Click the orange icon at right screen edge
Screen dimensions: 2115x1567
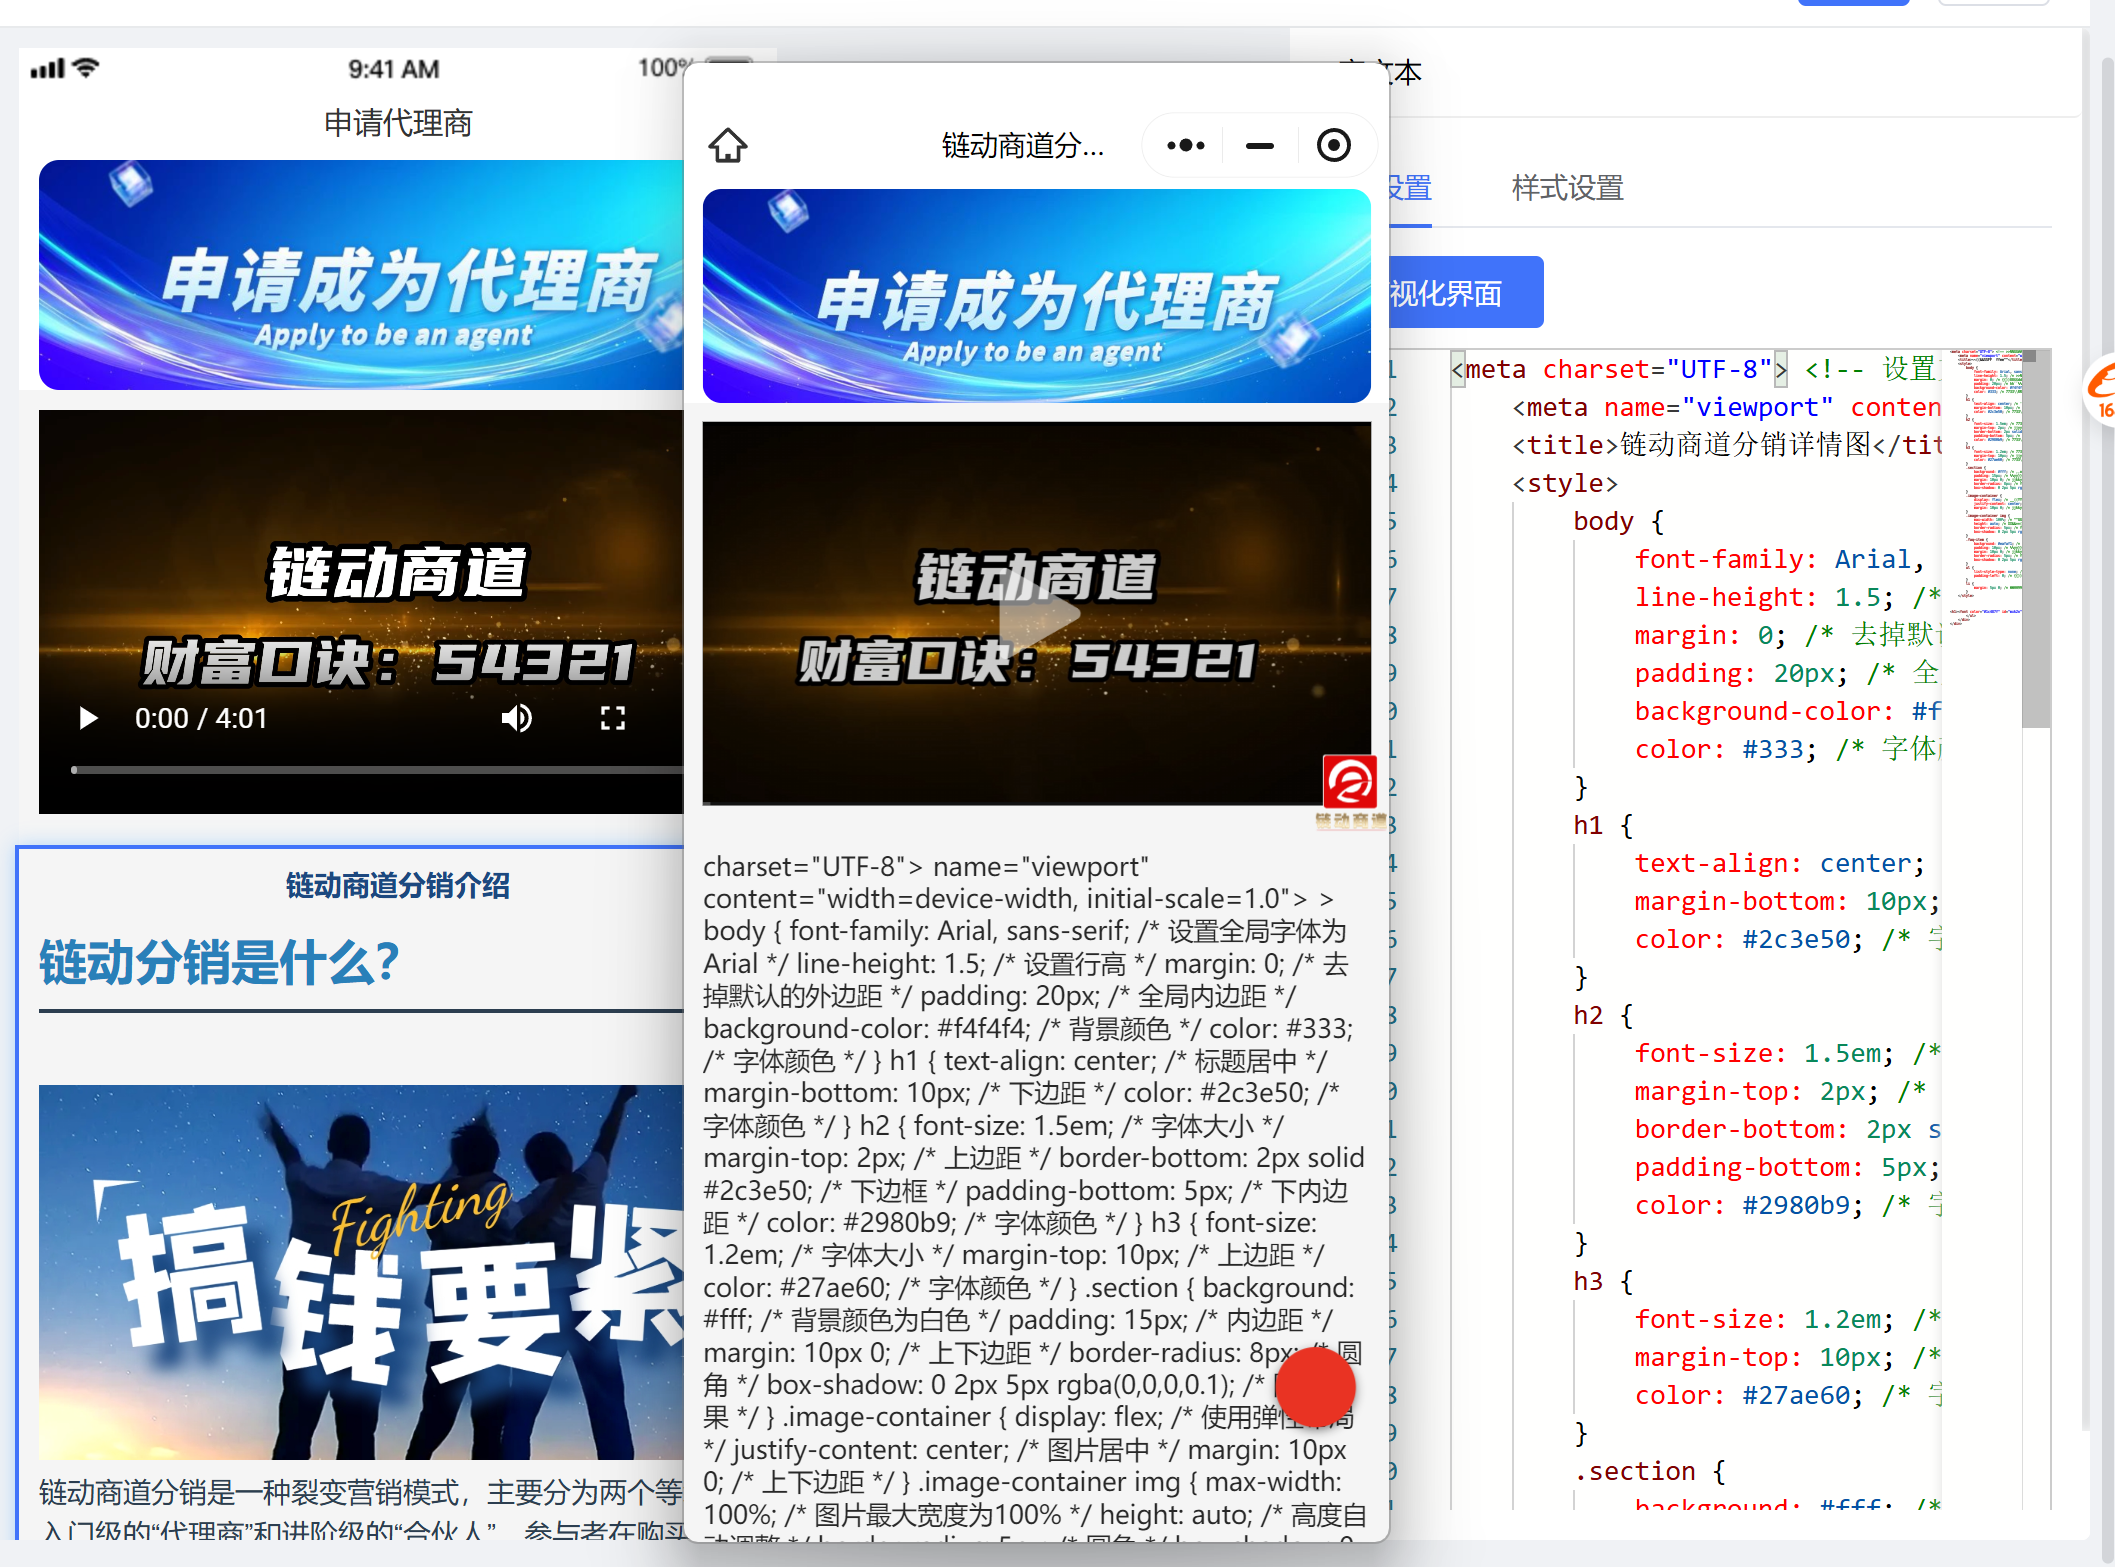click(x=2100, y=390)
